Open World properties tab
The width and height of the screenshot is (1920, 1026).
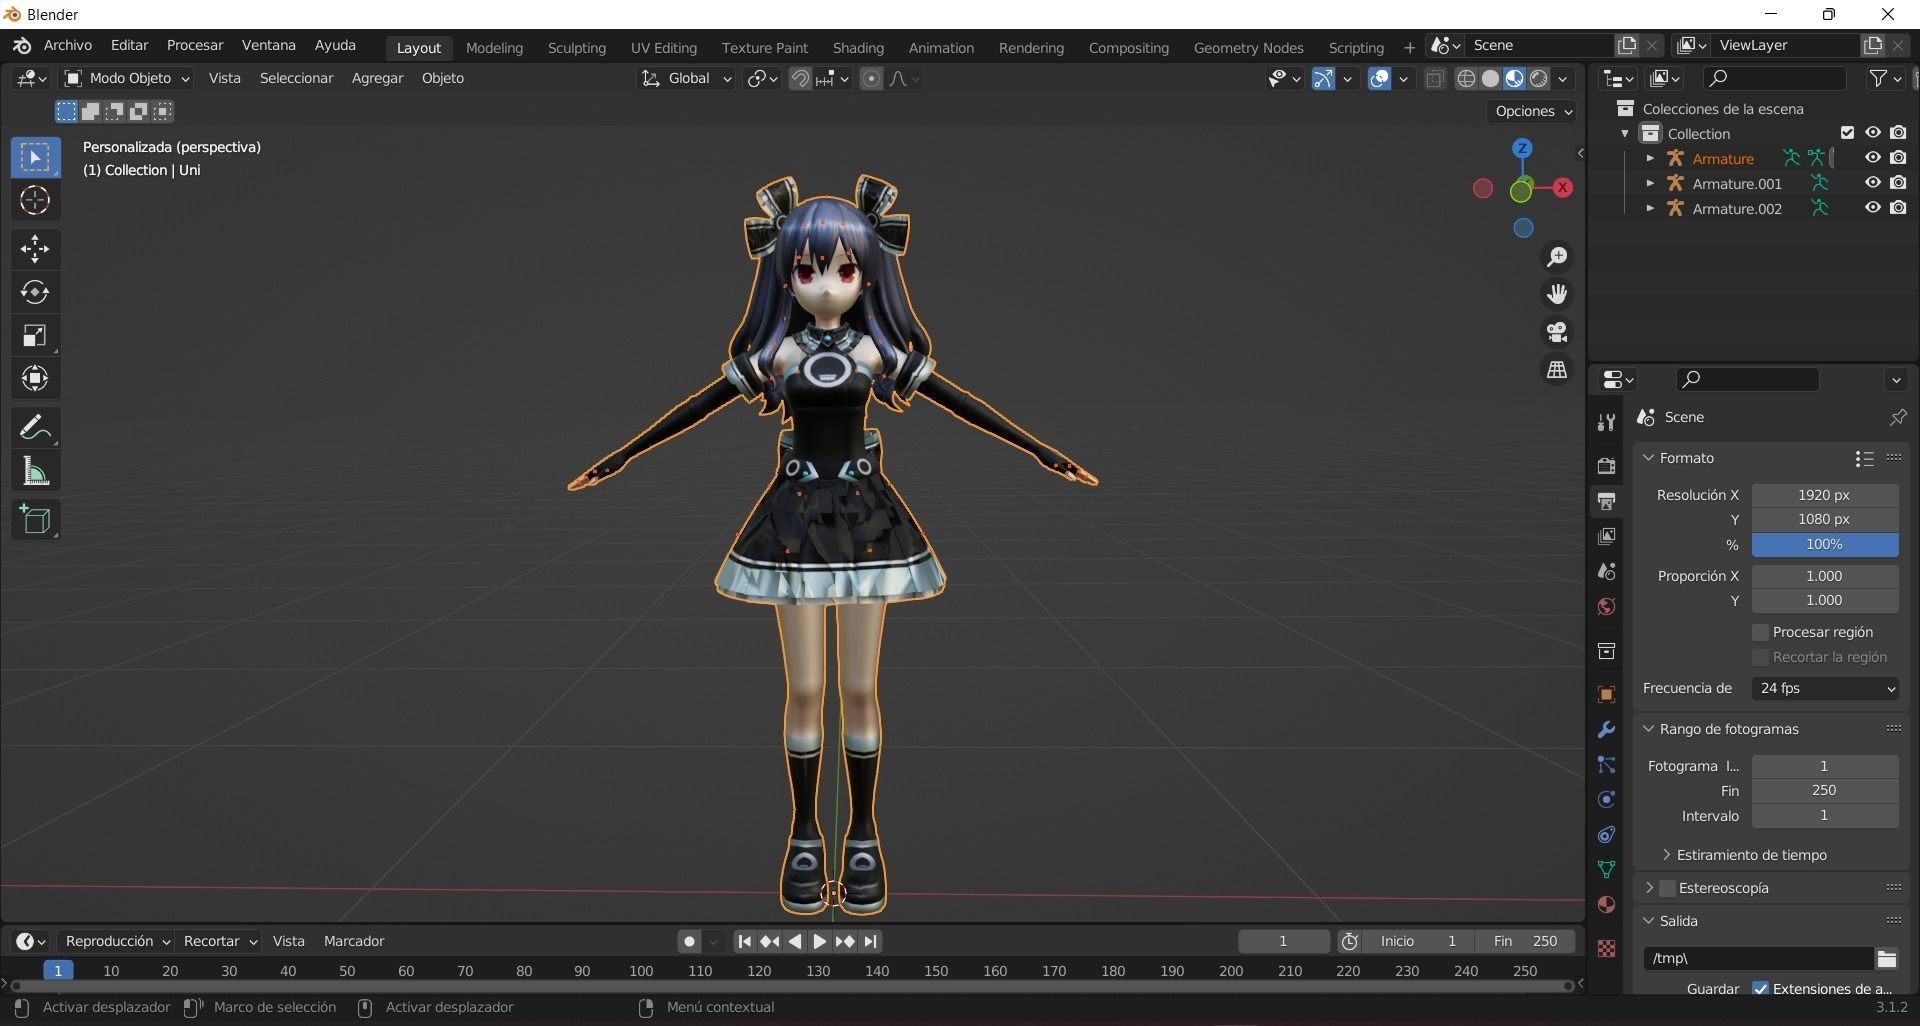pos(1606,607)
